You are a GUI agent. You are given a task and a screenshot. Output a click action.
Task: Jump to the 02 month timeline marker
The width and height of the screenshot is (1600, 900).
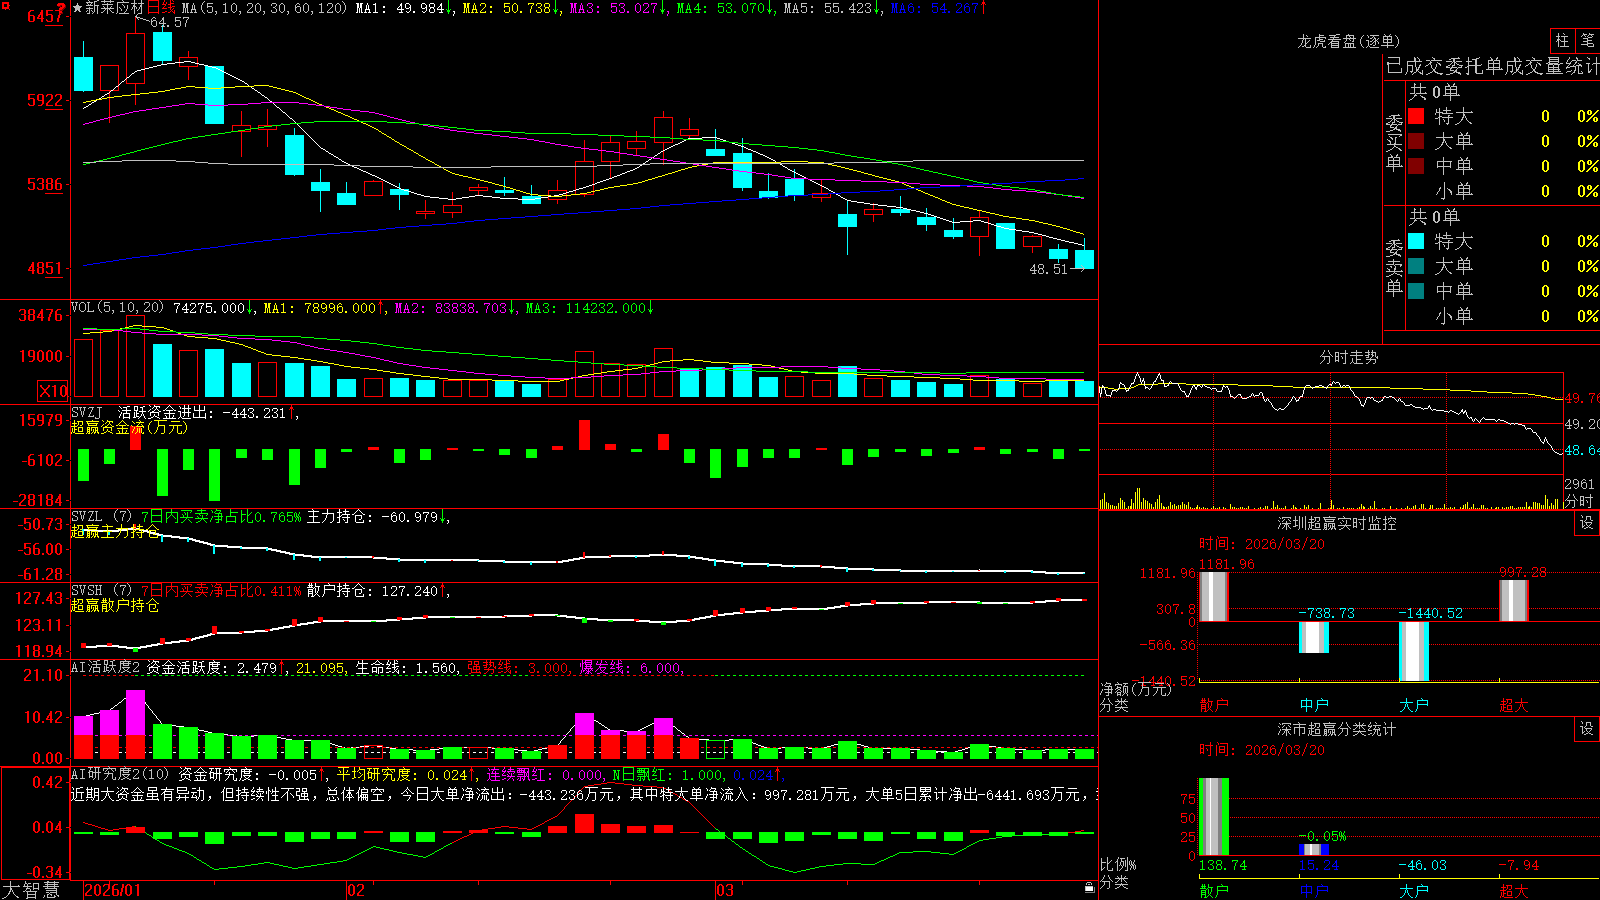click(x=356, y=890)
